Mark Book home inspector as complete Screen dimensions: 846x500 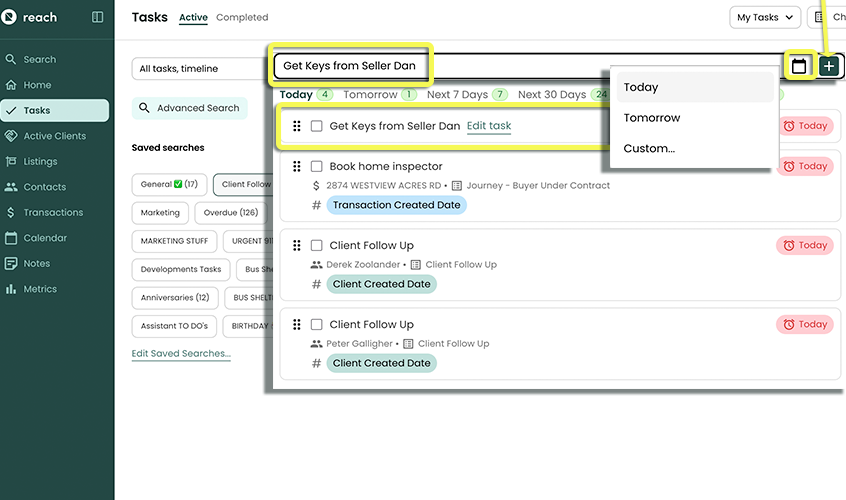click(316, 166)
